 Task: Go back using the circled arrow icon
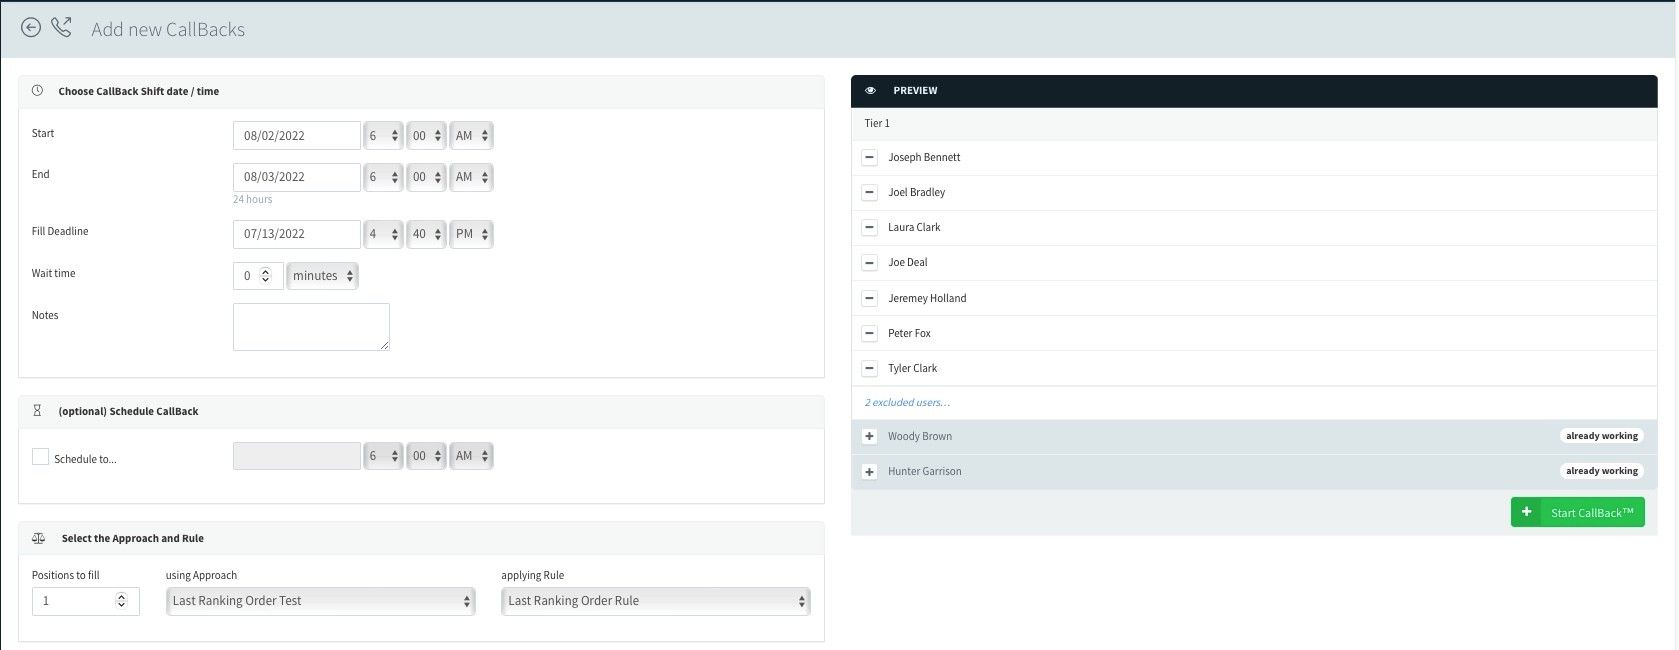[31, 28]
